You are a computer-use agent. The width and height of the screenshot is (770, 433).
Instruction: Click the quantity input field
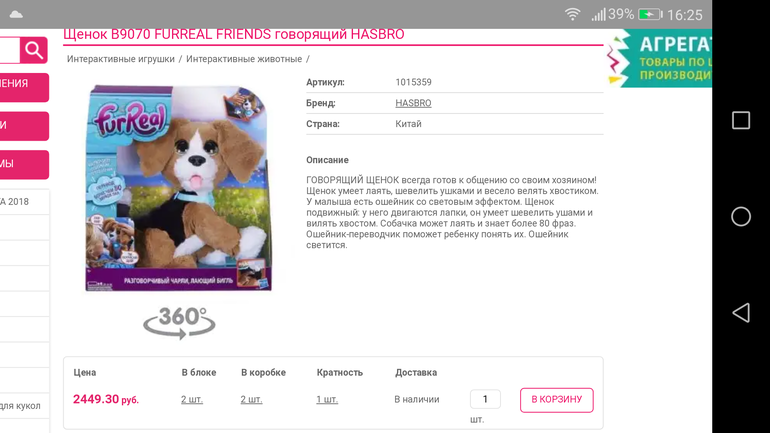pyautogui.click(x=485, y=399)
